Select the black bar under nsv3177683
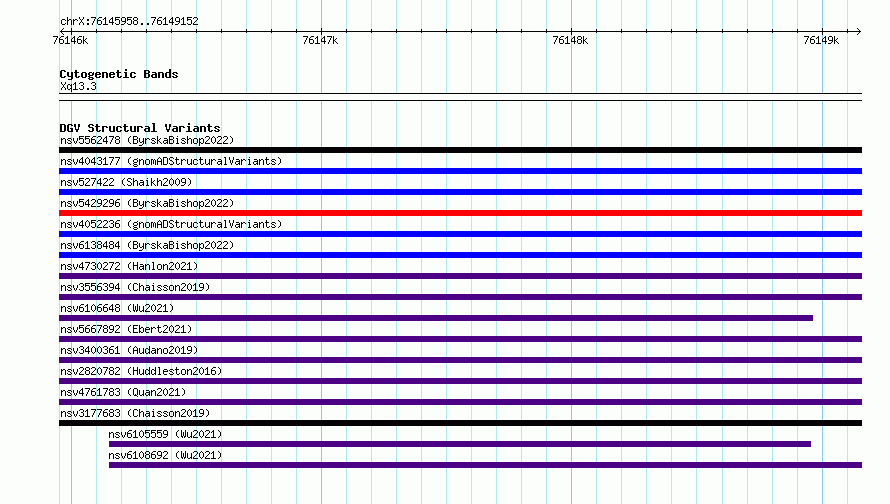This screenshot has height=504, width=890. tap(460, 423)
